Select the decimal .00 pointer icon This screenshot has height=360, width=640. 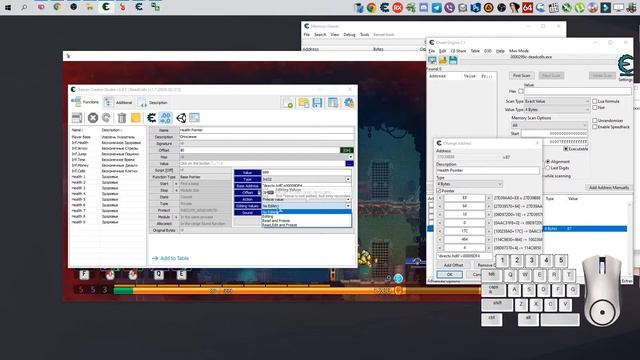[x=165, y=118]
